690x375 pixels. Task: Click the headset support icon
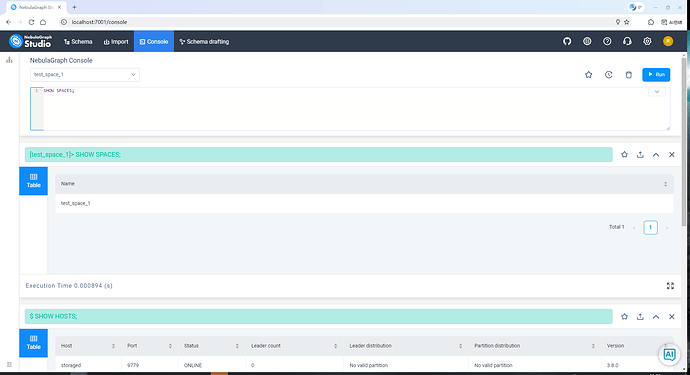[627, 41]
